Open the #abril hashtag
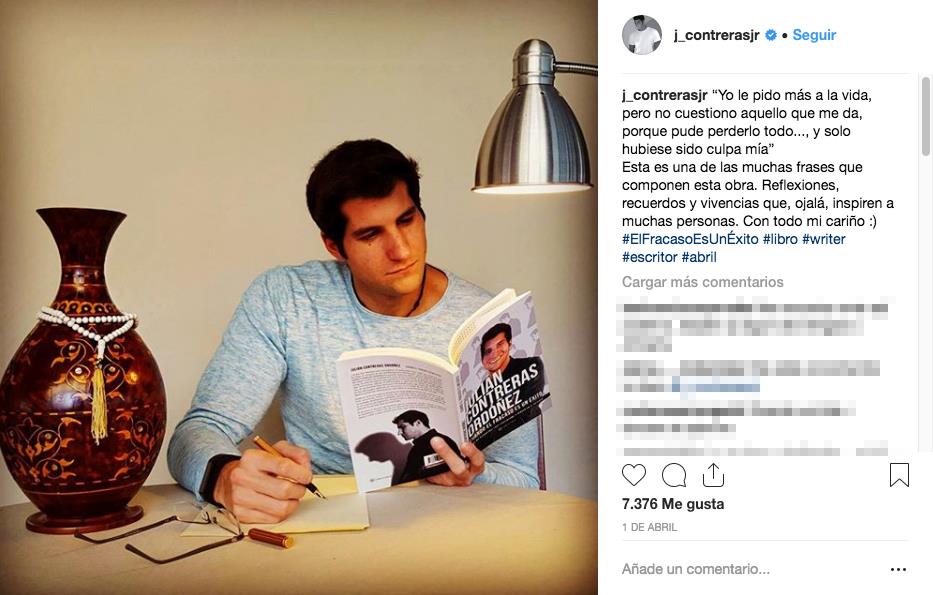The image size is (933, 595). point(699,257)
